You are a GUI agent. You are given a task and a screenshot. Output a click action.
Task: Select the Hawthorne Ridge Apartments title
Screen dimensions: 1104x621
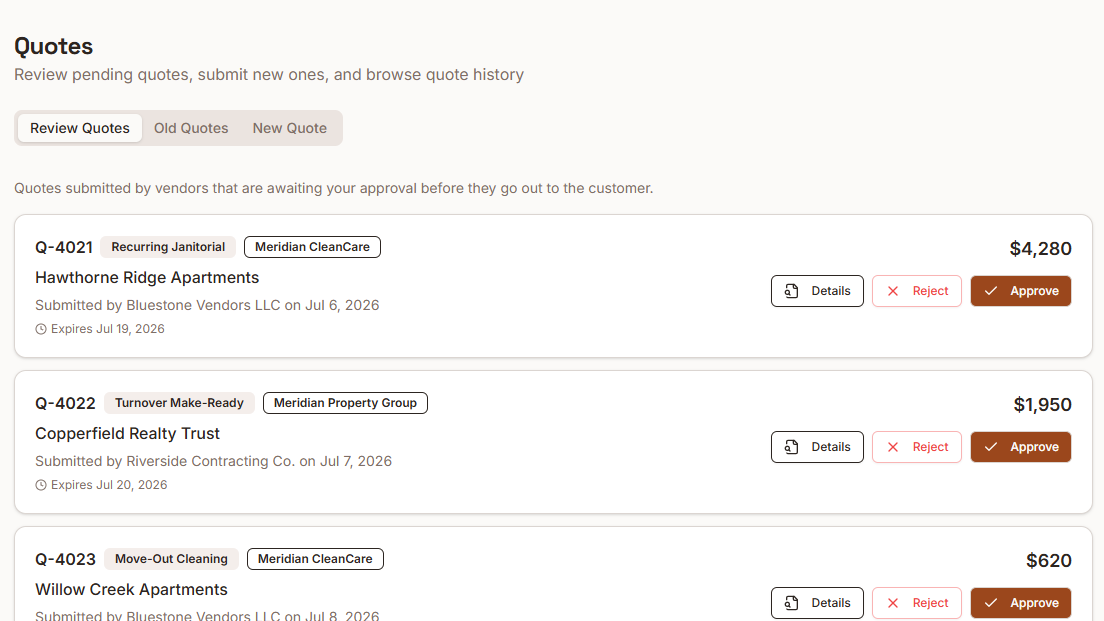pos(147,277)
